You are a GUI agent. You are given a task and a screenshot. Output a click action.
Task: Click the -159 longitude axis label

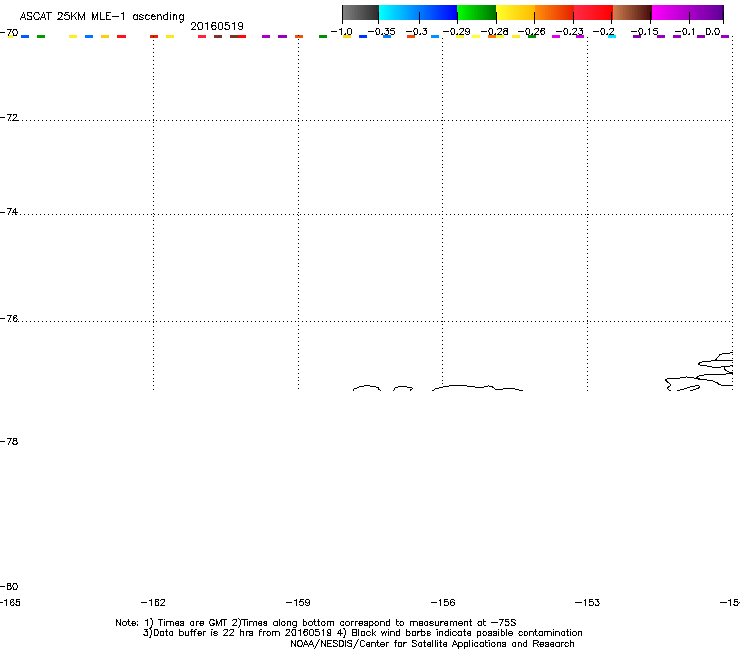[298, 602]
